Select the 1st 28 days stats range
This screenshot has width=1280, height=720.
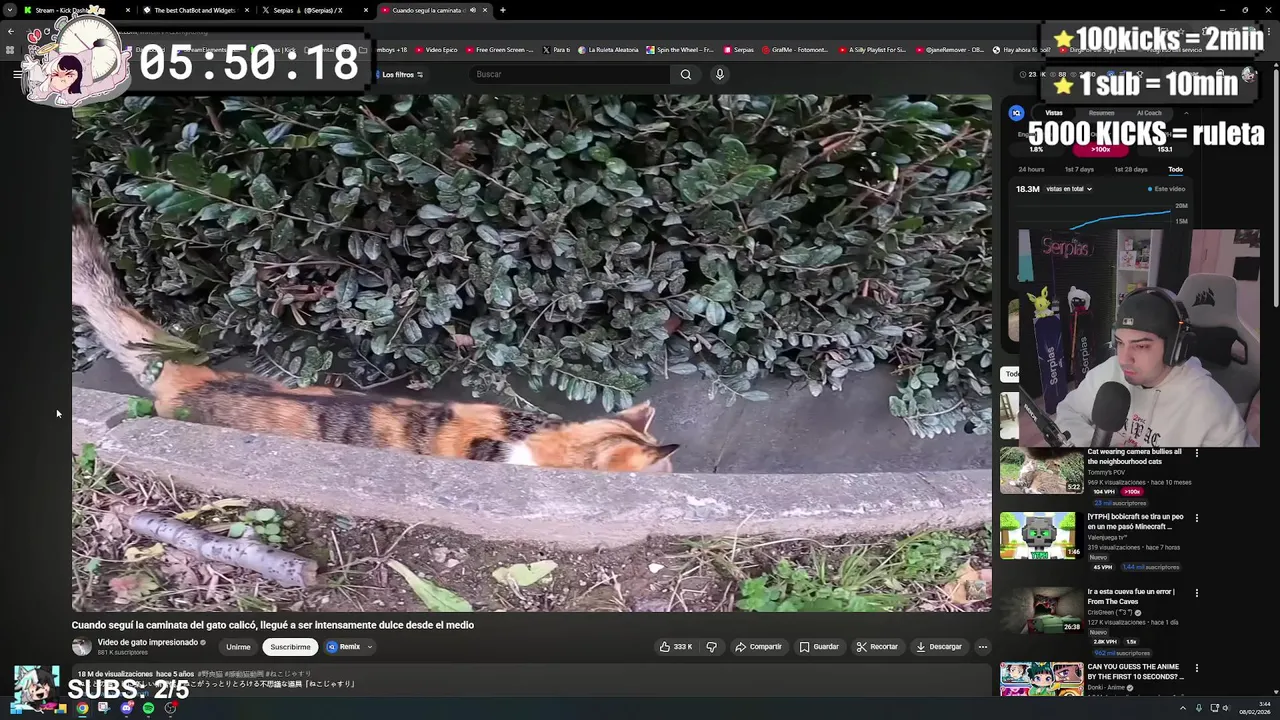(1131, 170)
